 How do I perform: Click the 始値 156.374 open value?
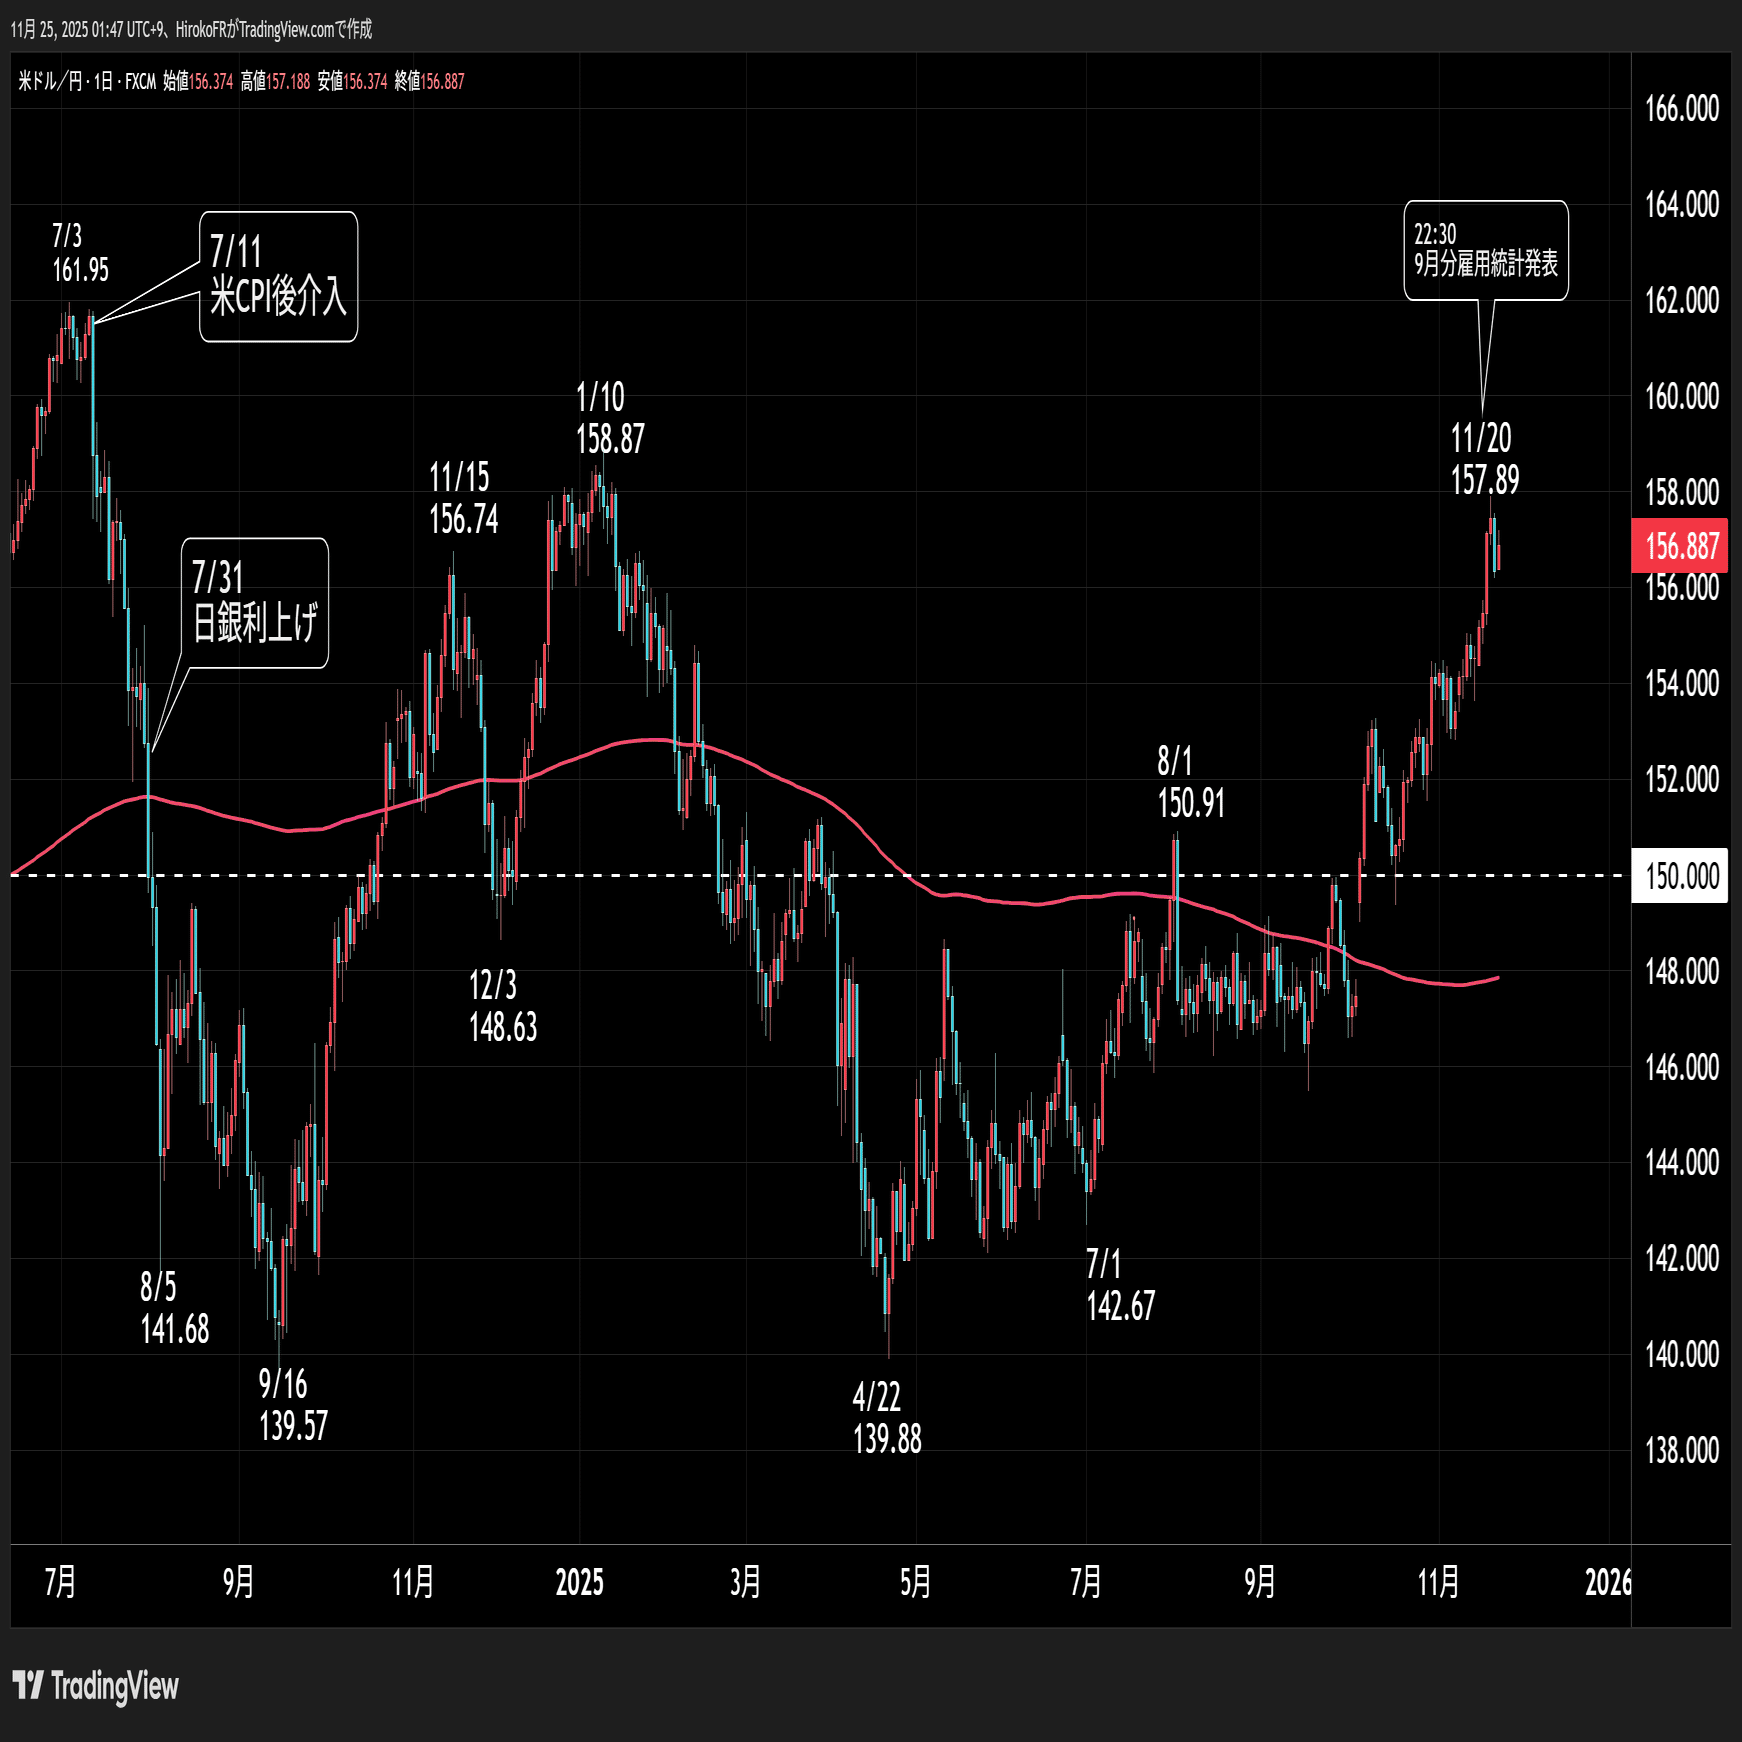pyautogui.click(x=198, y=82)
